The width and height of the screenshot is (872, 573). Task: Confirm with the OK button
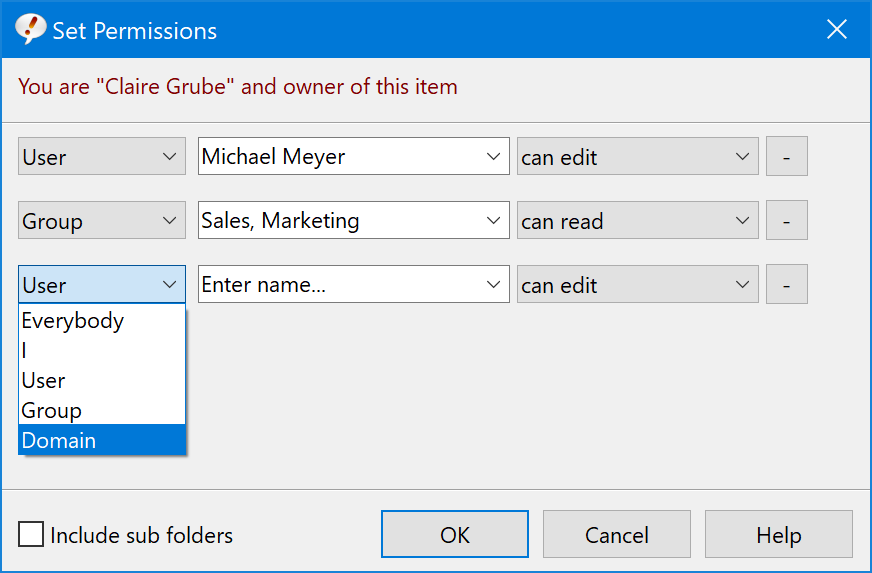[x=455, y=534]
